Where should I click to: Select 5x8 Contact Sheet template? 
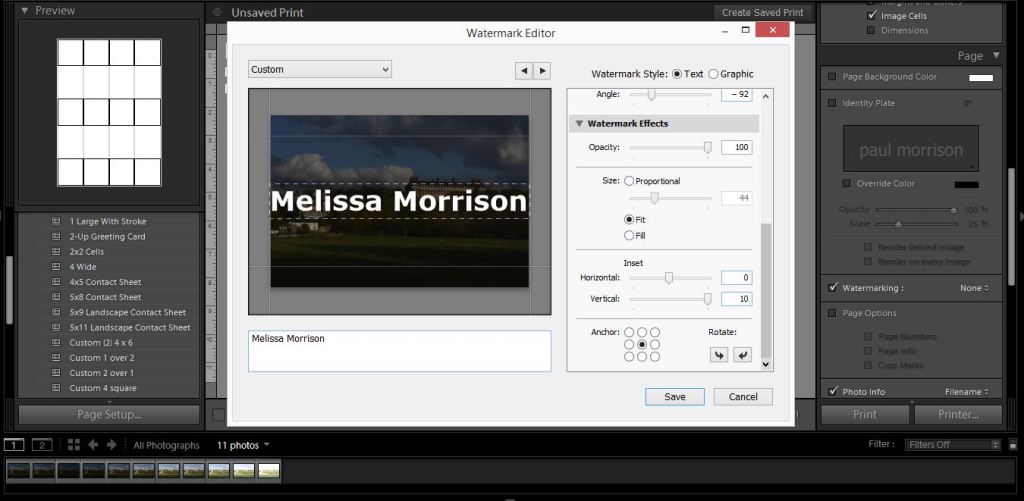(105, 297)
